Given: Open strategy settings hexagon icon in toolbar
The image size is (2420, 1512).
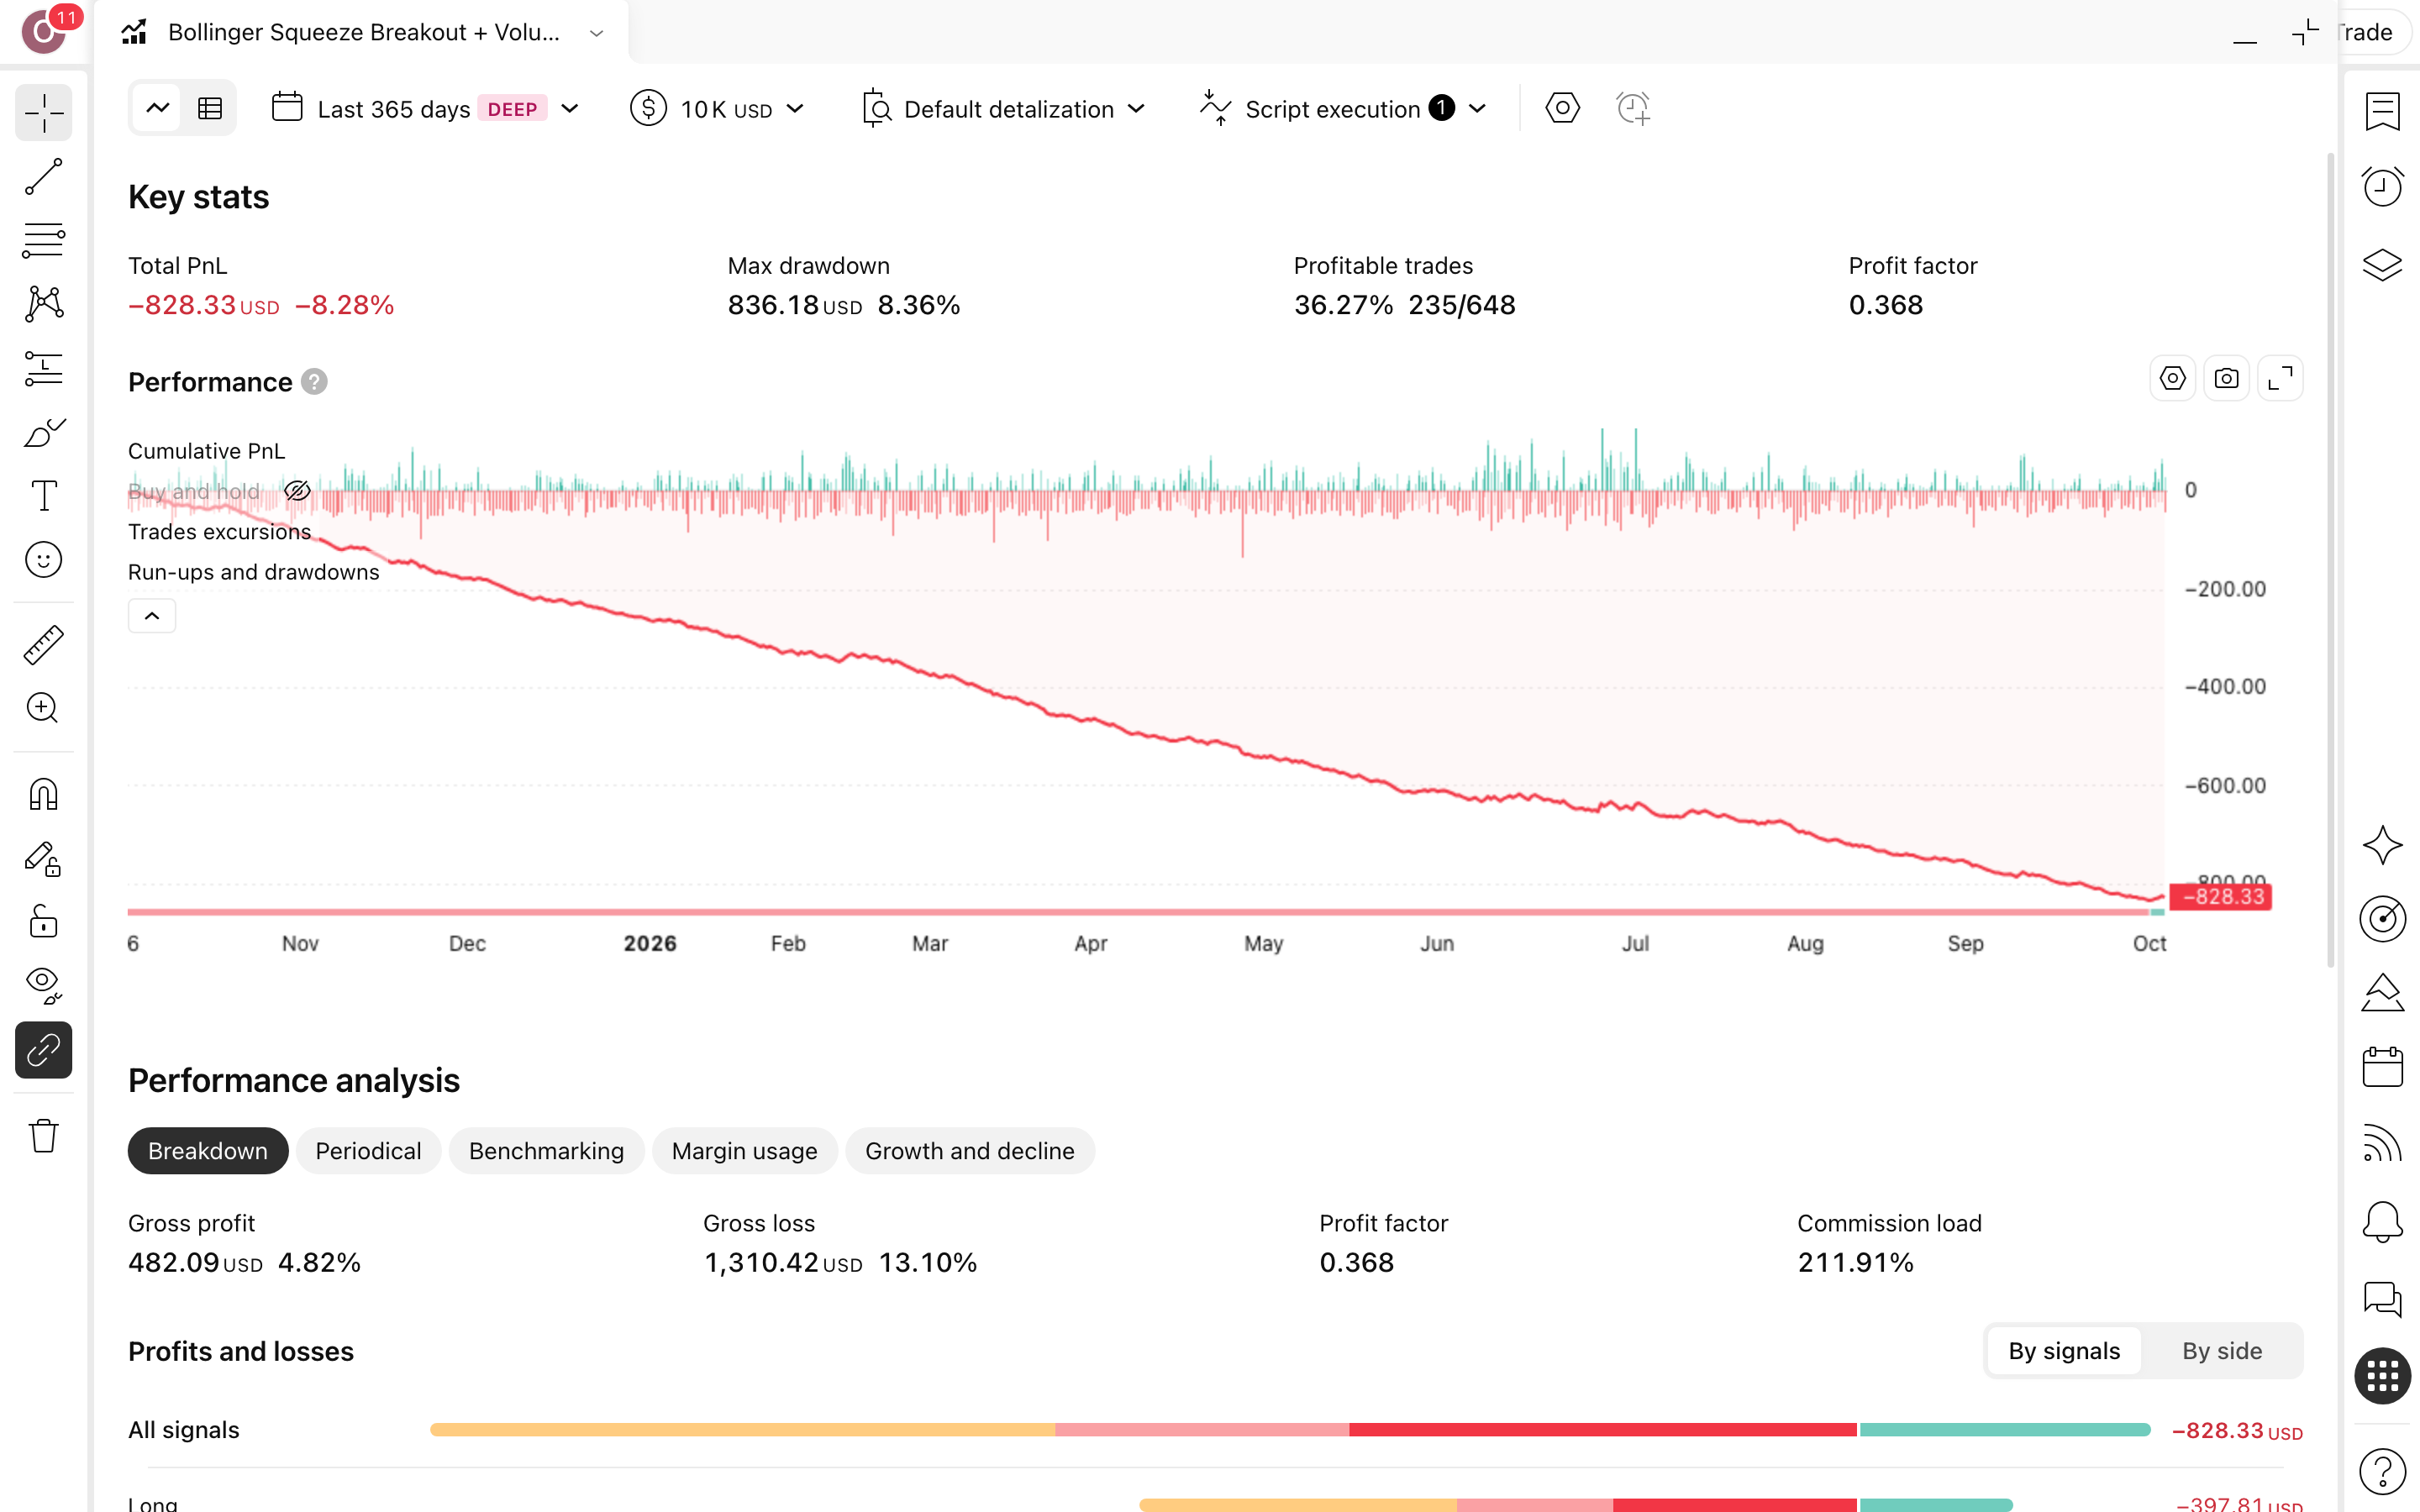Looking at the screenshot, I should pos(1562,108).
